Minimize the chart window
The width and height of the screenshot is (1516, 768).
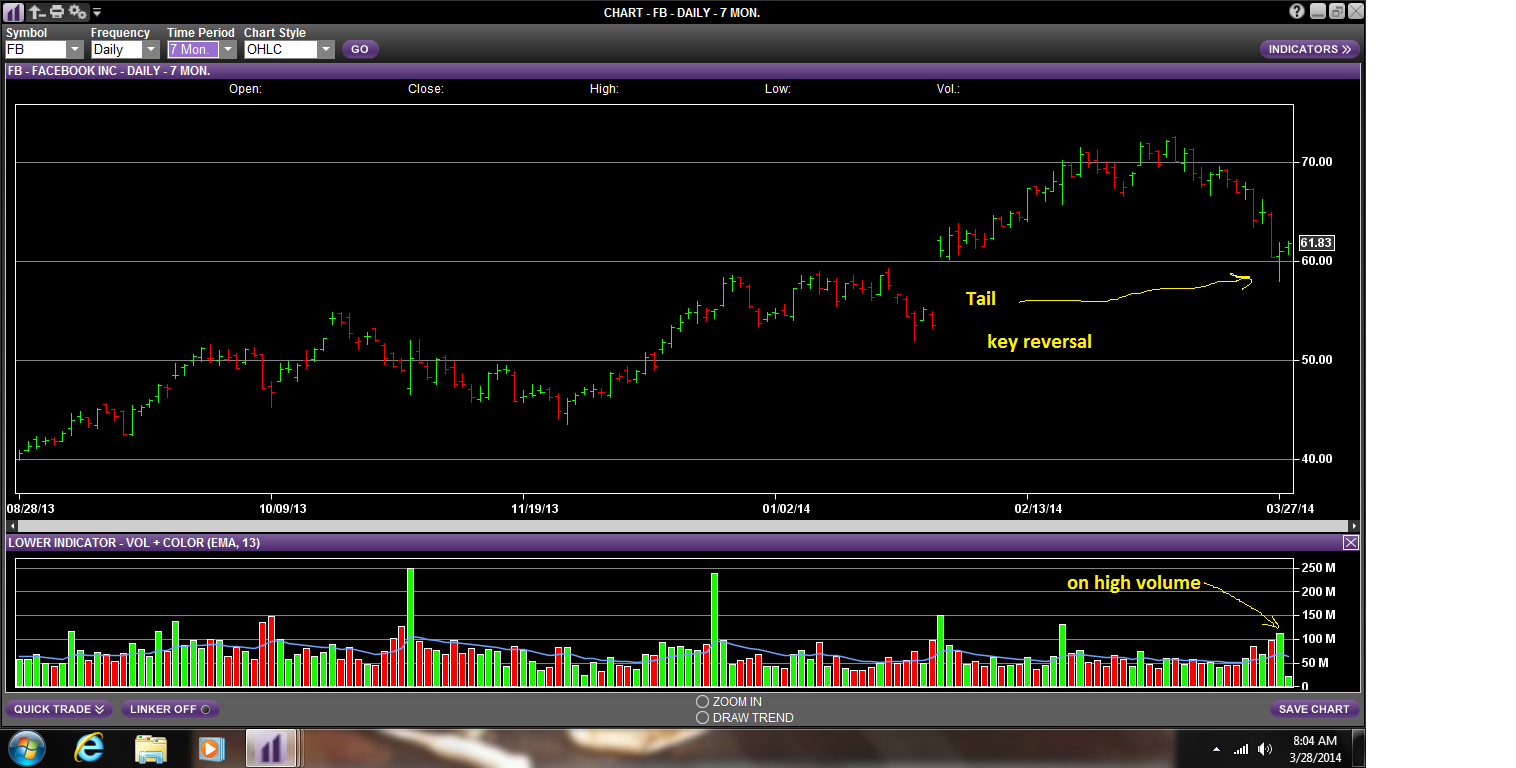point(1318,12)
